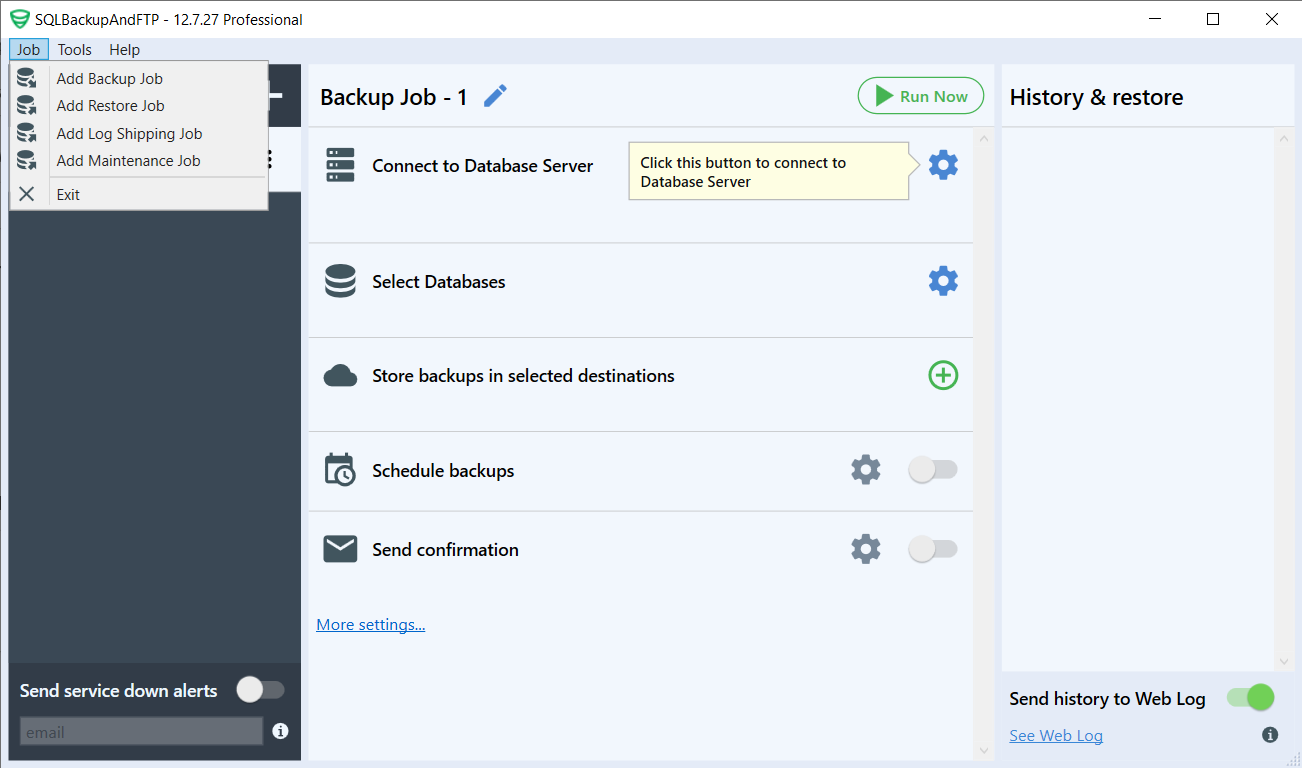Open Select Databases settings gear
Screen dimensions: 1302x768
(942, 280)
